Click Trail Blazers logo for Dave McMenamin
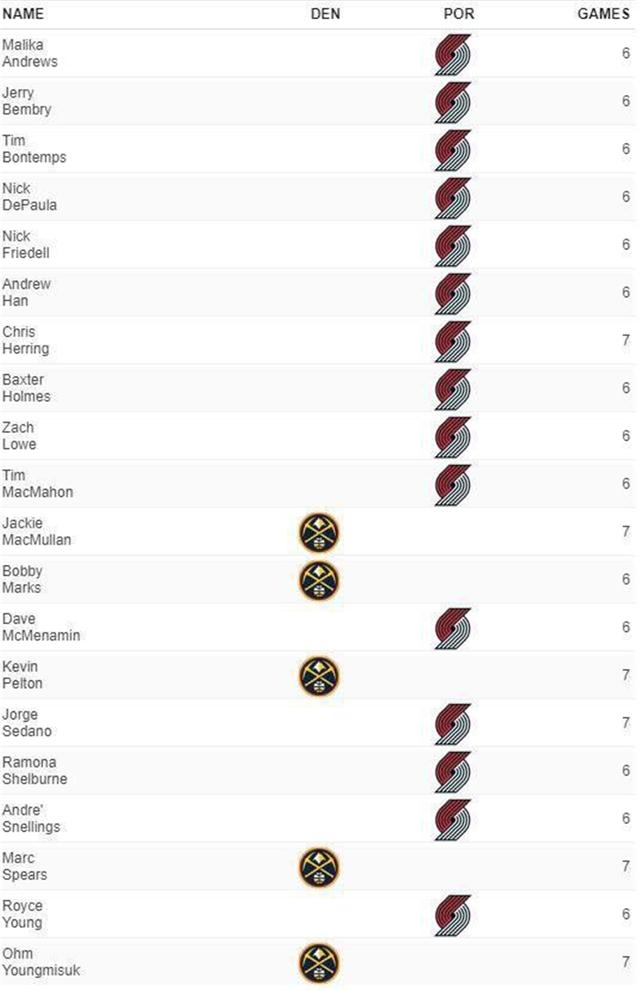 click(x=453, y=628)
